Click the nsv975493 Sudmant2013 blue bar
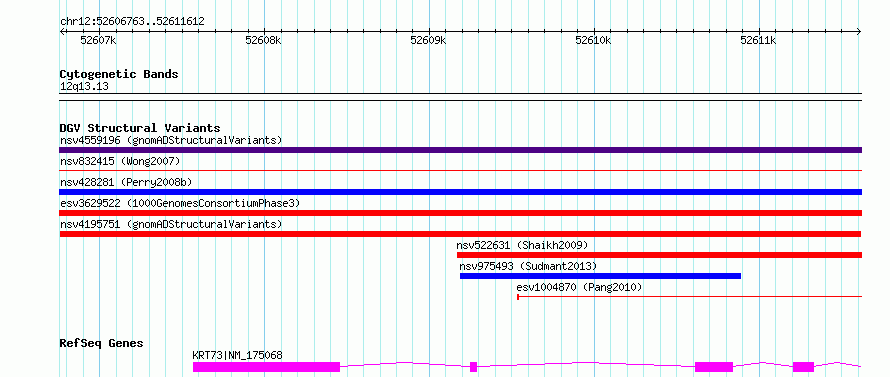 (x=600, y=276)
